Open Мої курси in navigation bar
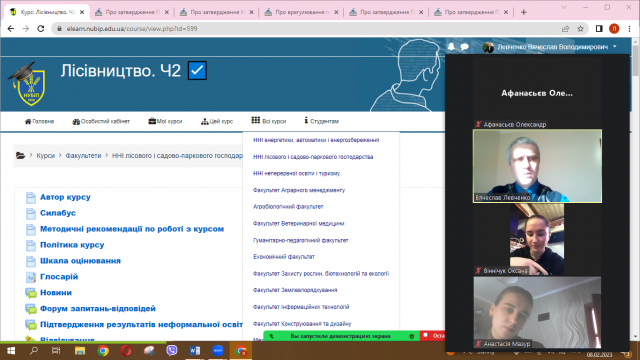 pos(165,121)
